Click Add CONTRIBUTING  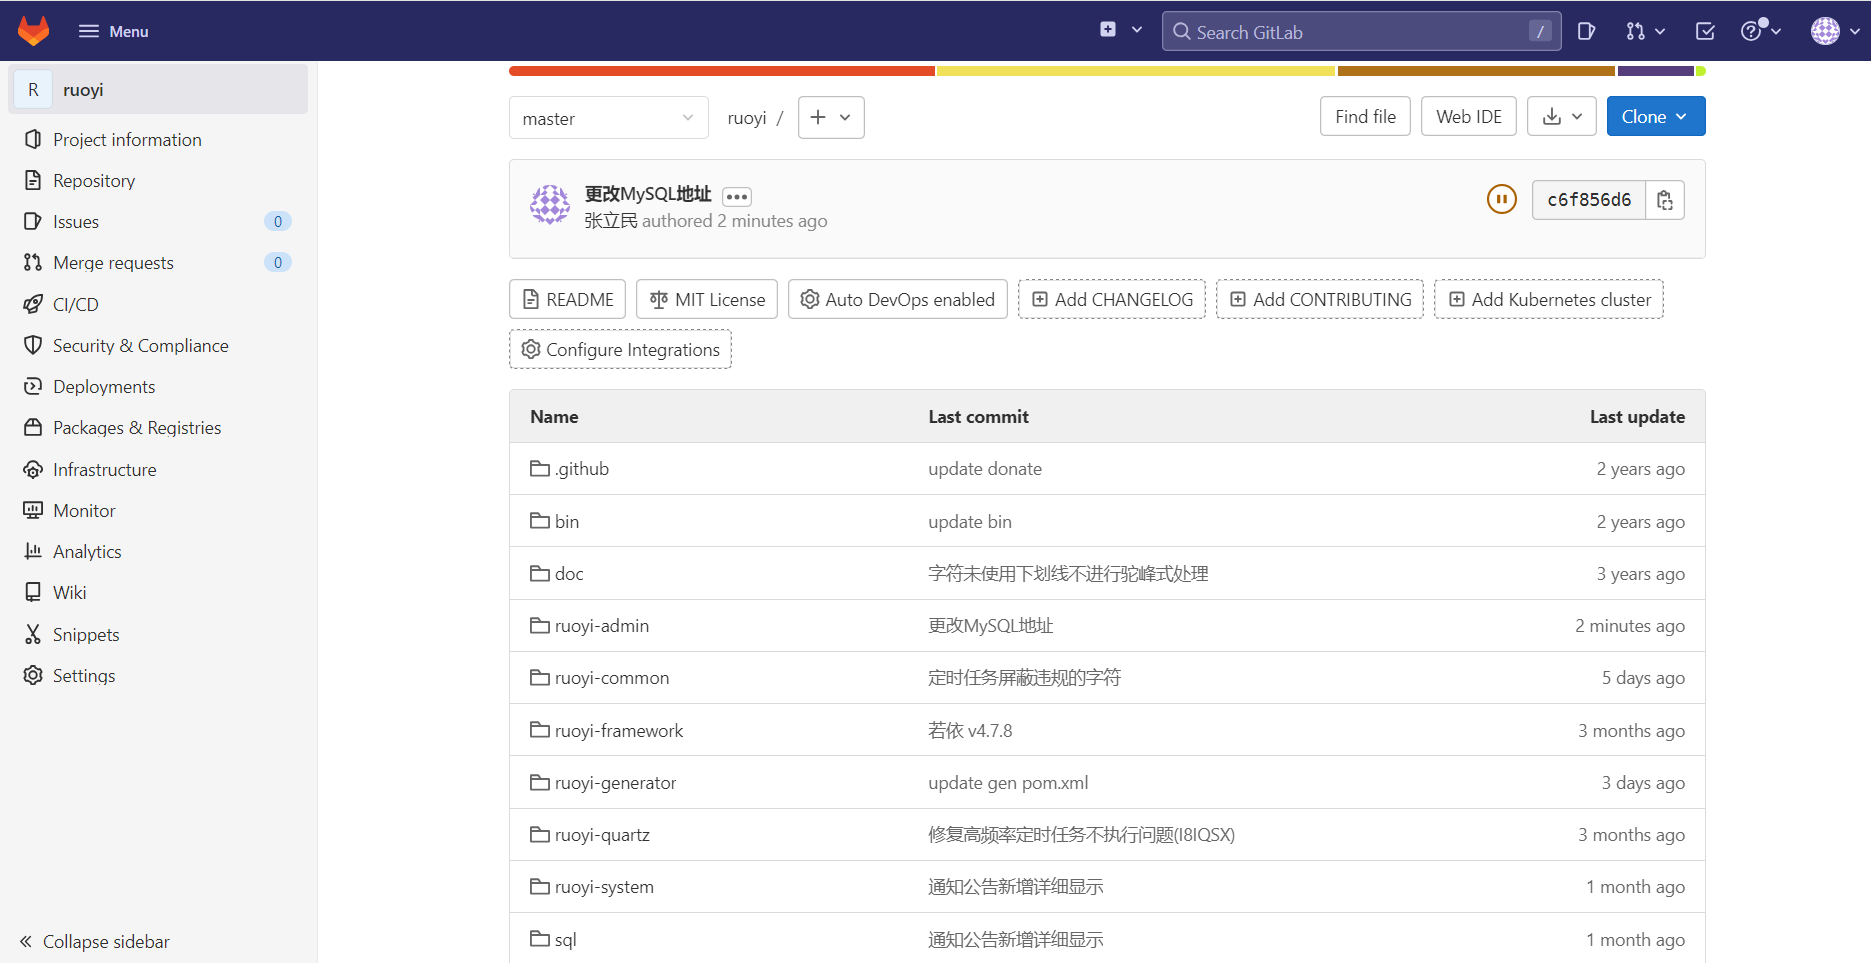click(x=1320, y=299)
